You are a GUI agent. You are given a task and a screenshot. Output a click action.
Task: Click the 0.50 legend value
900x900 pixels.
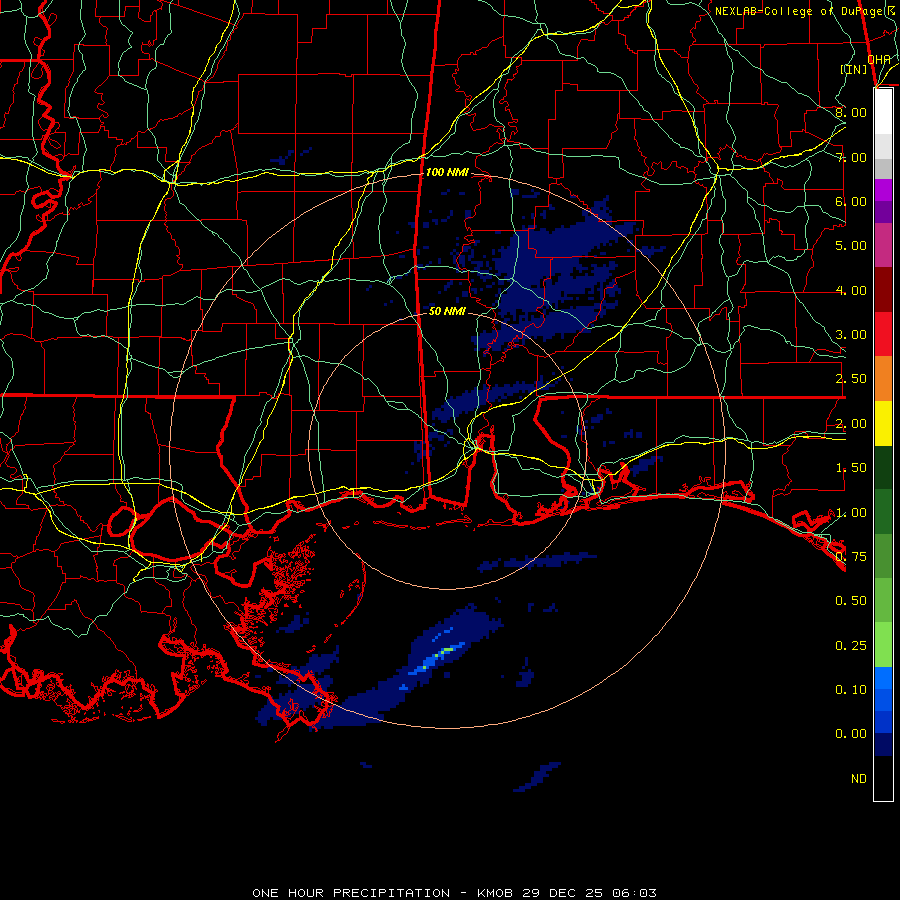851,601
